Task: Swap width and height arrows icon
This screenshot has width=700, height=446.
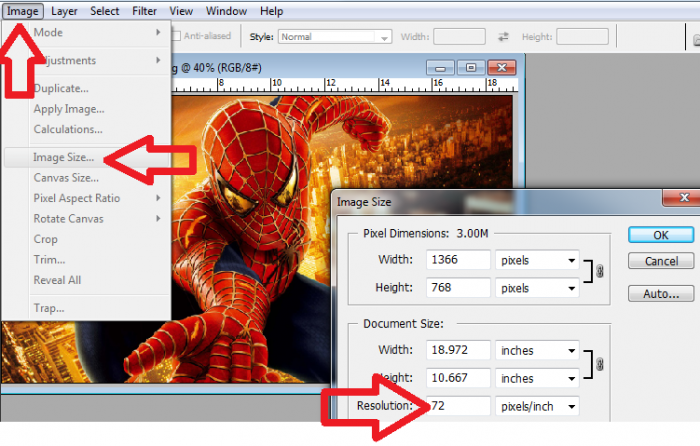Action: (504, 37)
